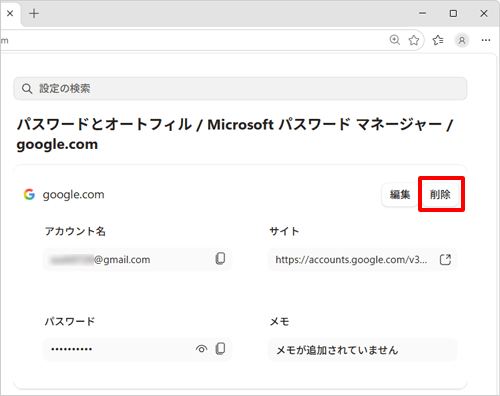Open the three-dot settings and more menu
The image size is (500, 396).
coord(486,40)
